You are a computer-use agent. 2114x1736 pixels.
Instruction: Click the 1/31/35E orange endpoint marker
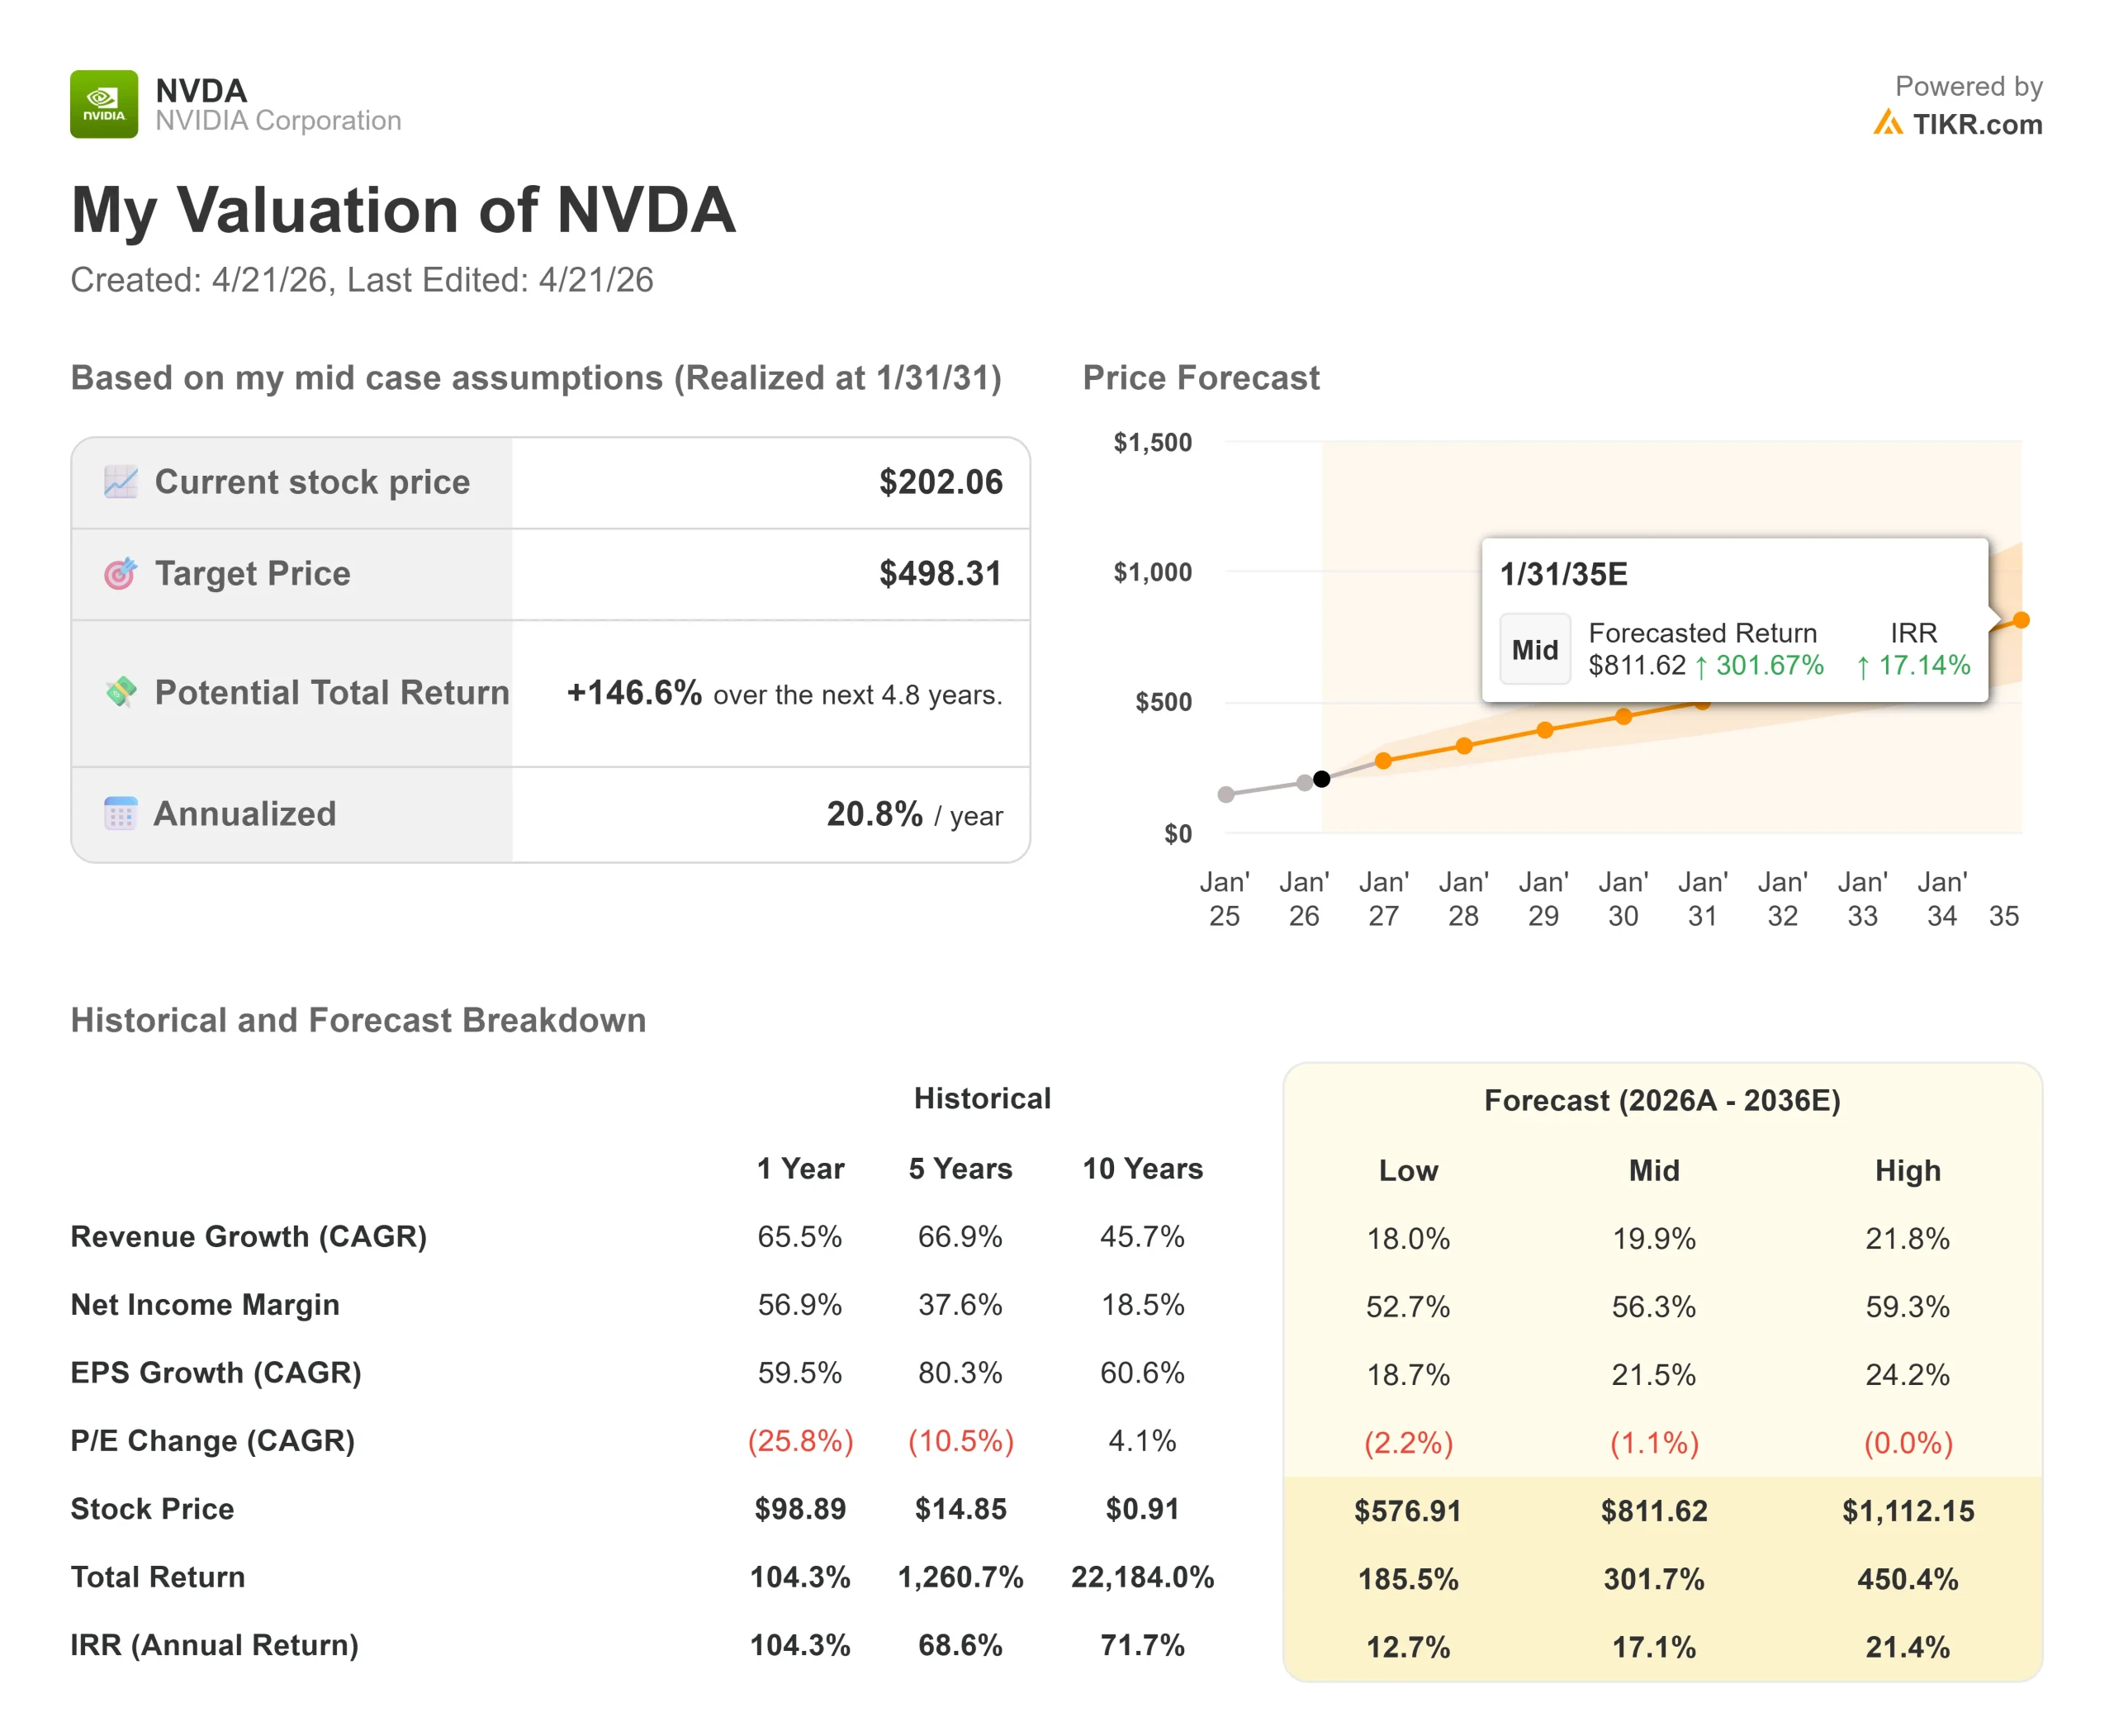tap(2021, 620)
